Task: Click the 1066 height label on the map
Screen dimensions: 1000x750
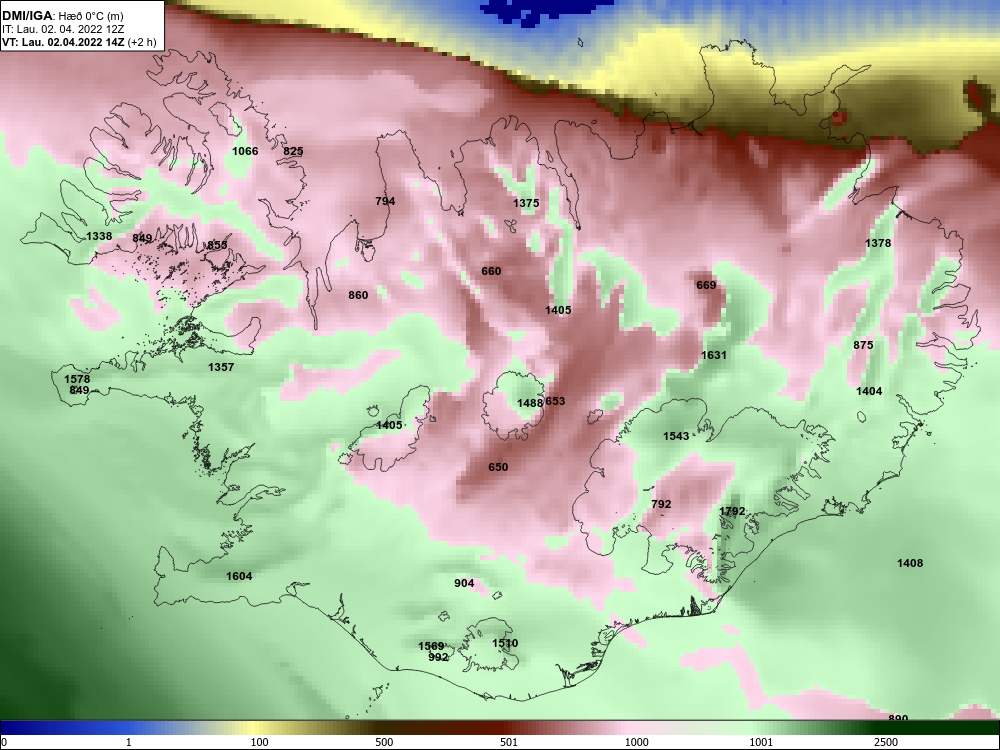Action: click(x=245, y=151)
